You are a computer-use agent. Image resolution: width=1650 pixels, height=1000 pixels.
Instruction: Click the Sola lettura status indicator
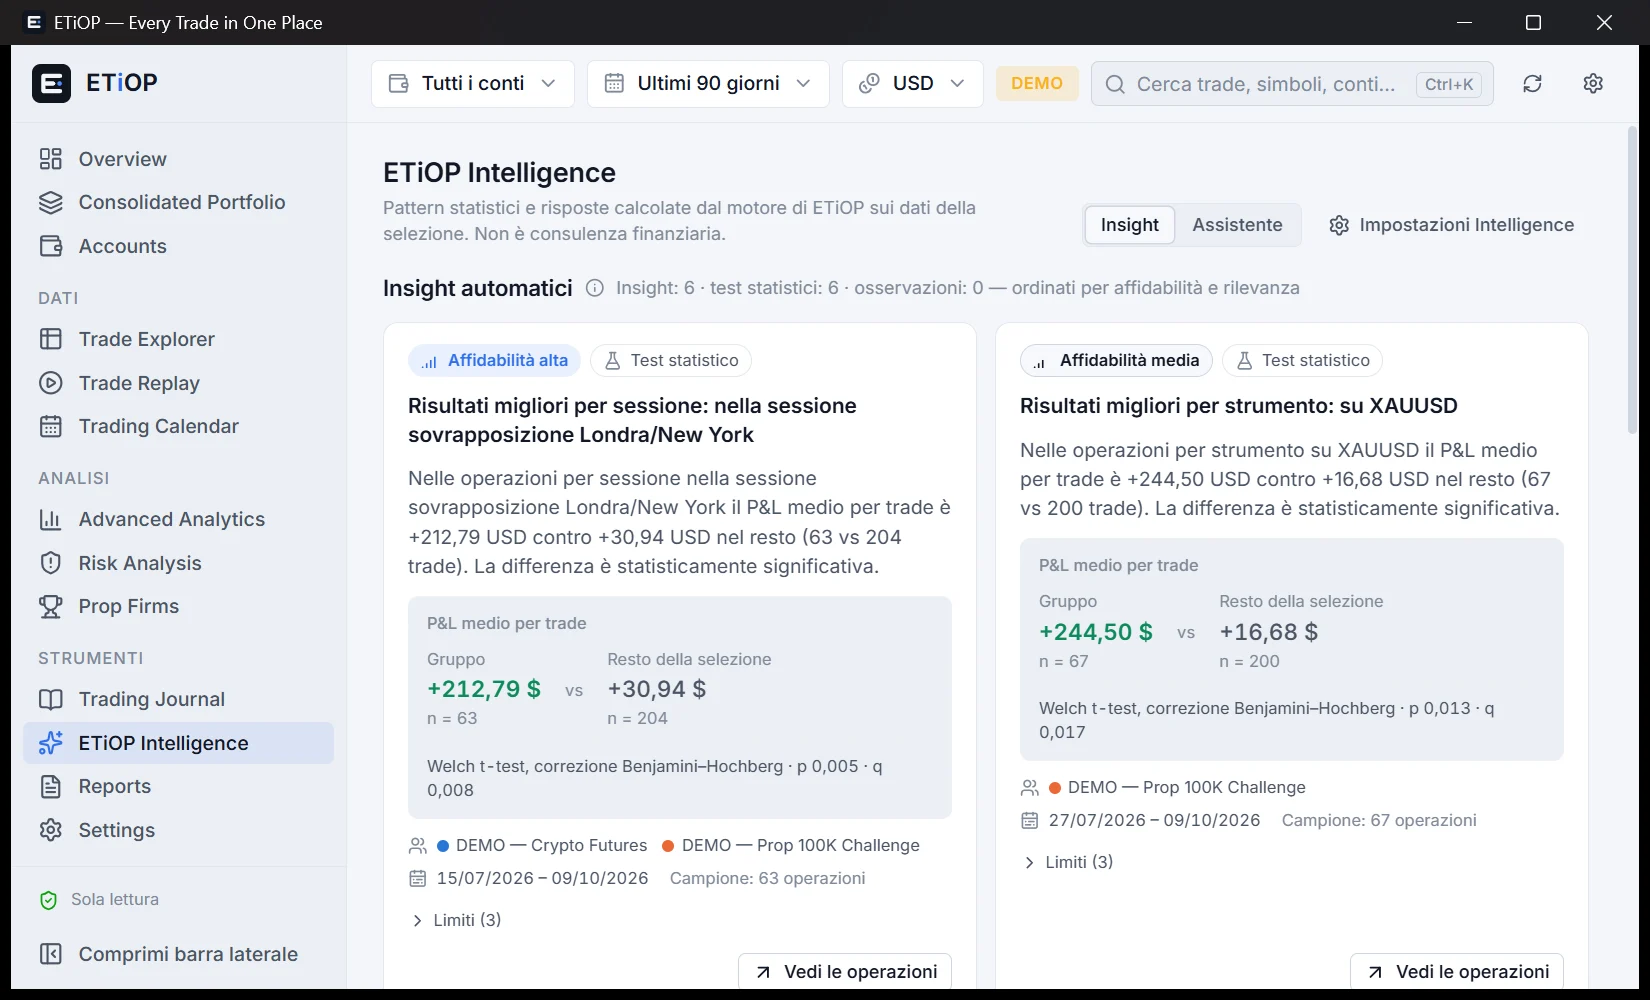point(98,900)
